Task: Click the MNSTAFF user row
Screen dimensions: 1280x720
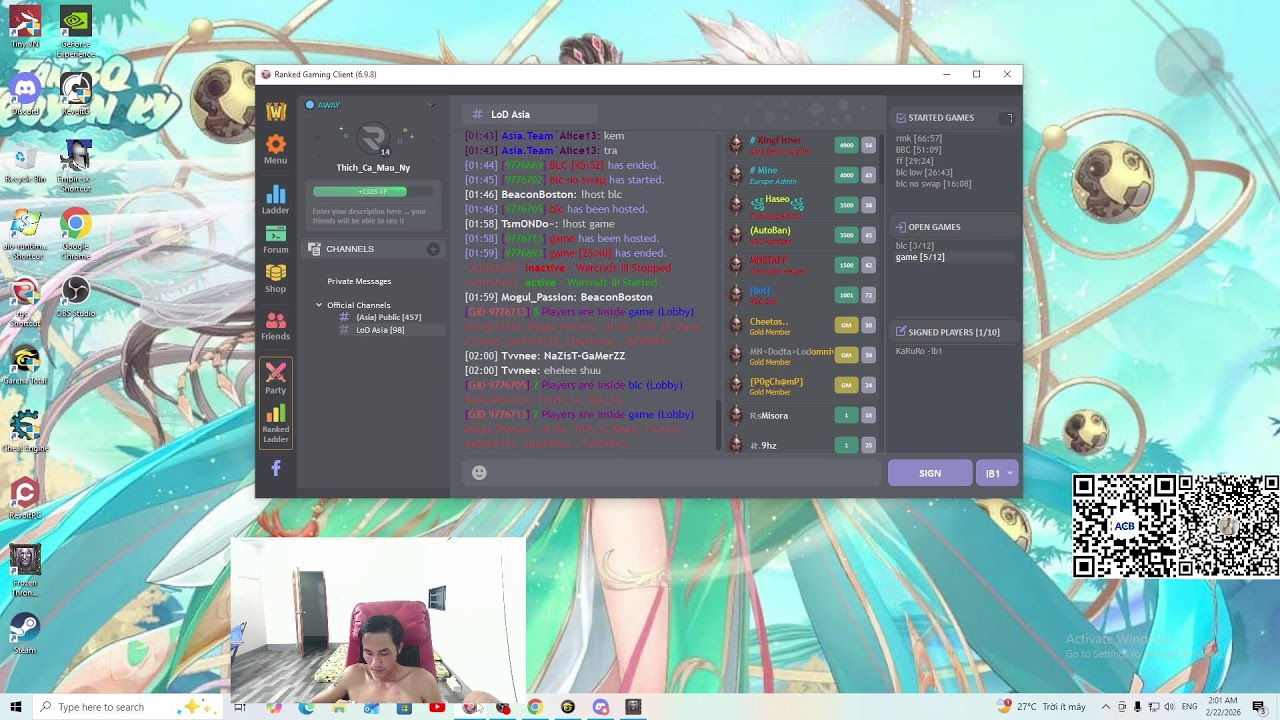Action: (x=801, y=265)
